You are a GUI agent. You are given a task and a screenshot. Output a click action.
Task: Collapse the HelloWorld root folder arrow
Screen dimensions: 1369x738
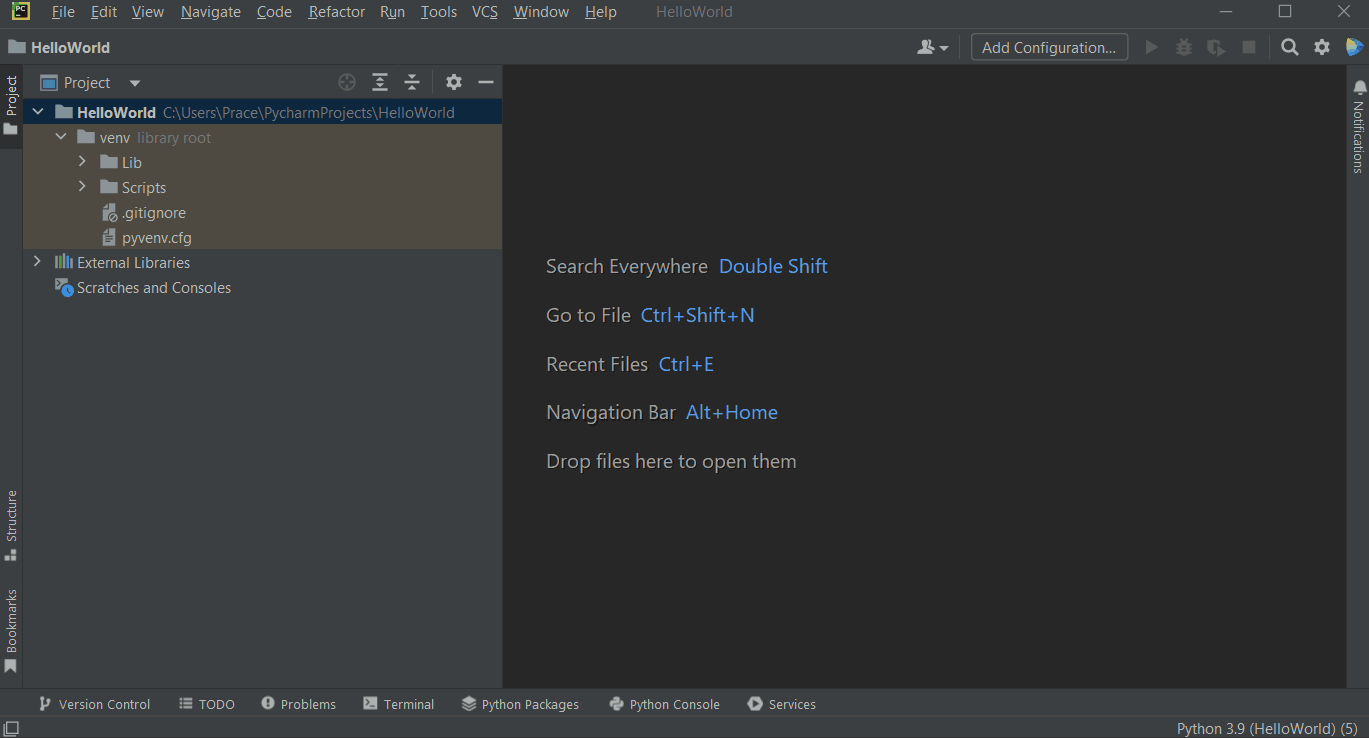coord(38,112)
